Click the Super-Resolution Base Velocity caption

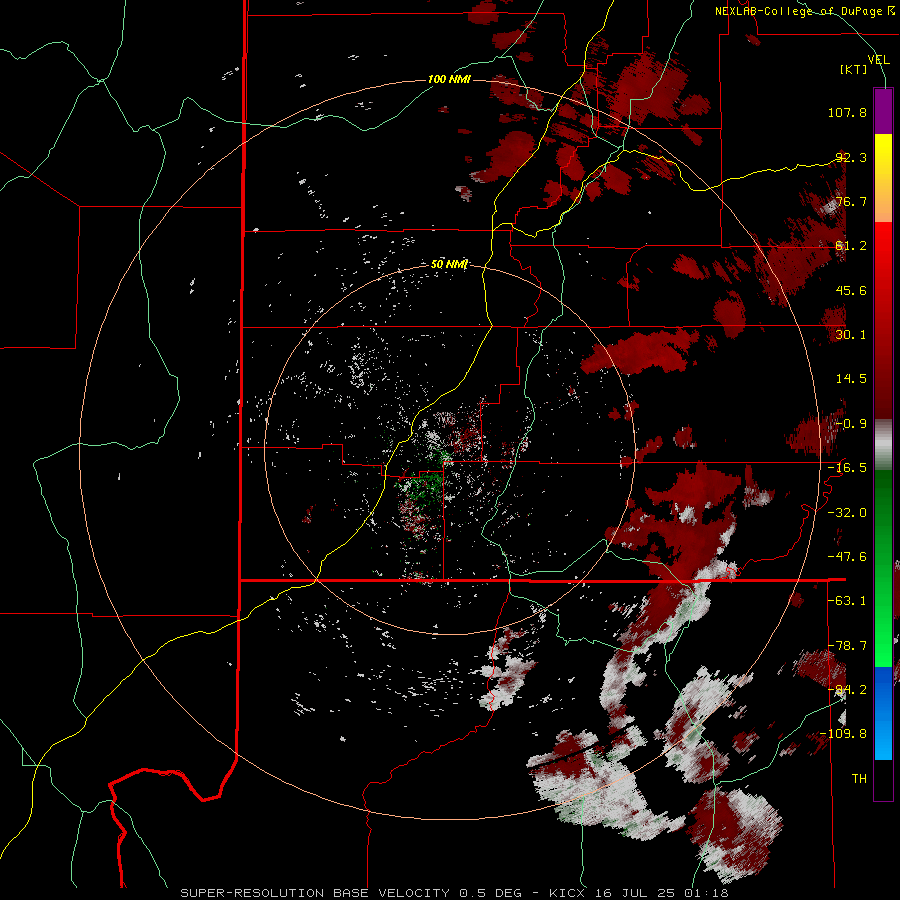[454, 893]
